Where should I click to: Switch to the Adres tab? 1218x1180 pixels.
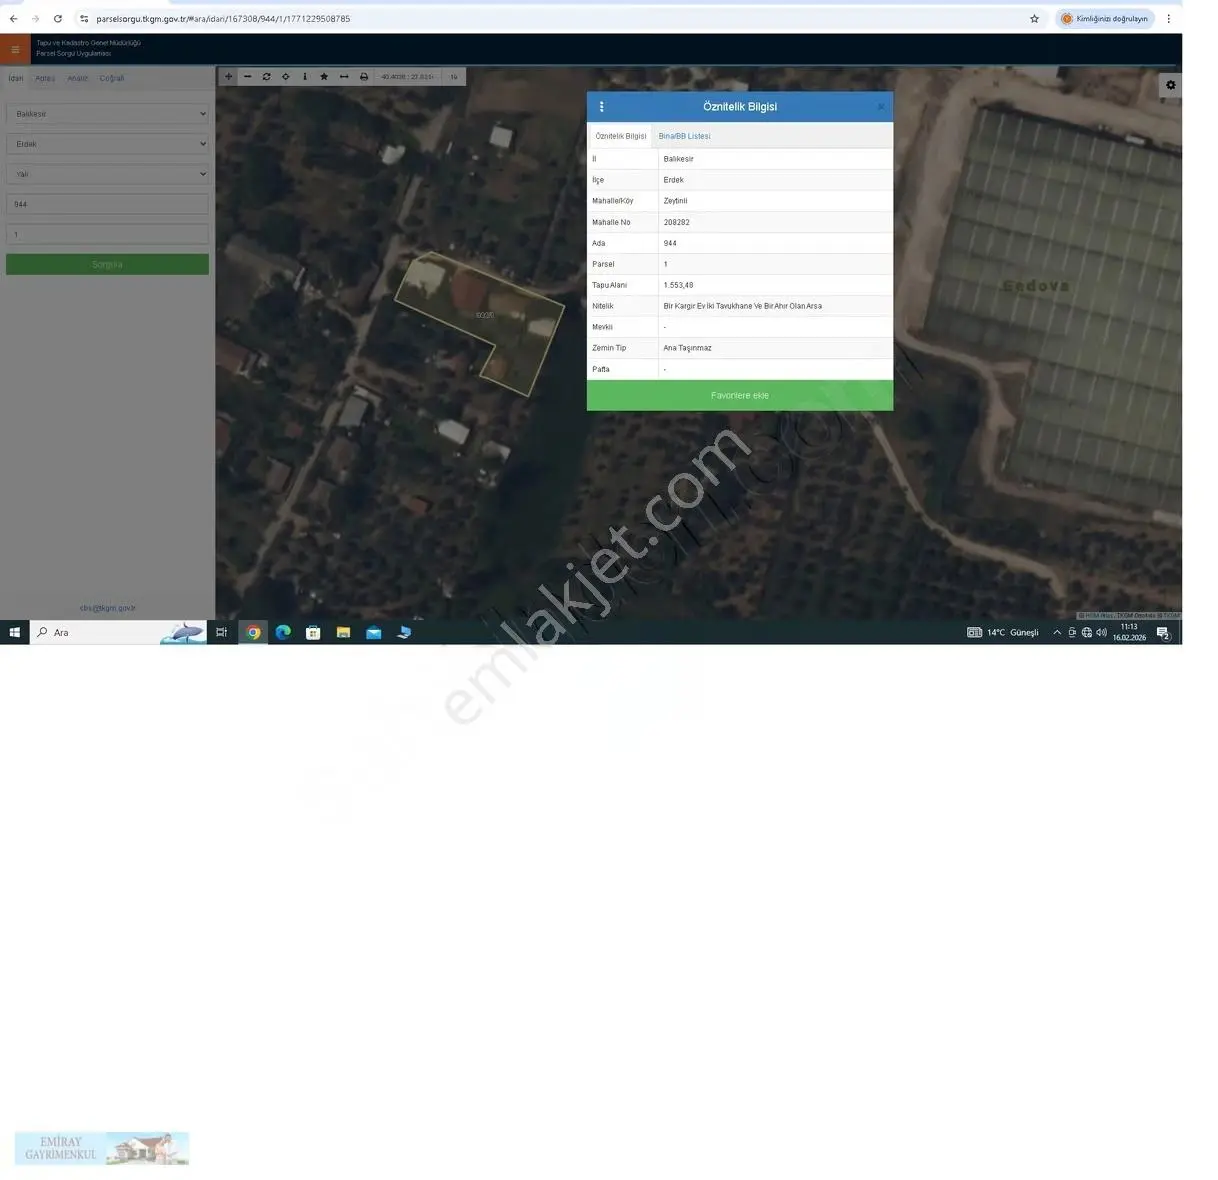45,78
